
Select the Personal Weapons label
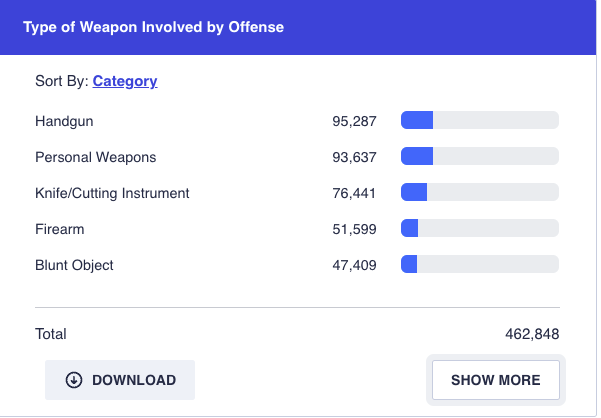(x=95, y=157)
